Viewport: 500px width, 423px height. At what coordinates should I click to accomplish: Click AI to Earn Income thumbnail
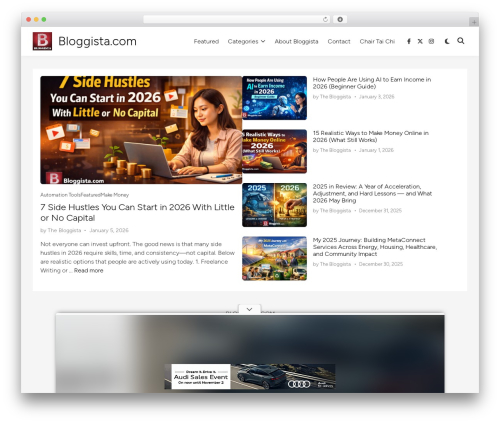tap(274, 98)
